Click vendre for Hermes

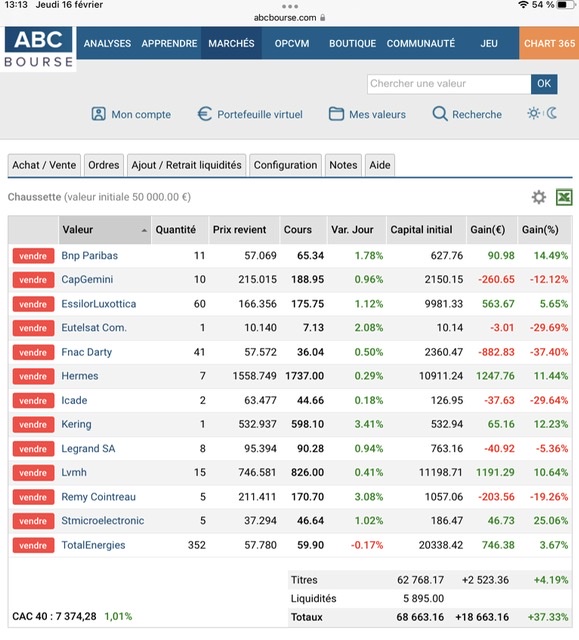coord(33,376)
